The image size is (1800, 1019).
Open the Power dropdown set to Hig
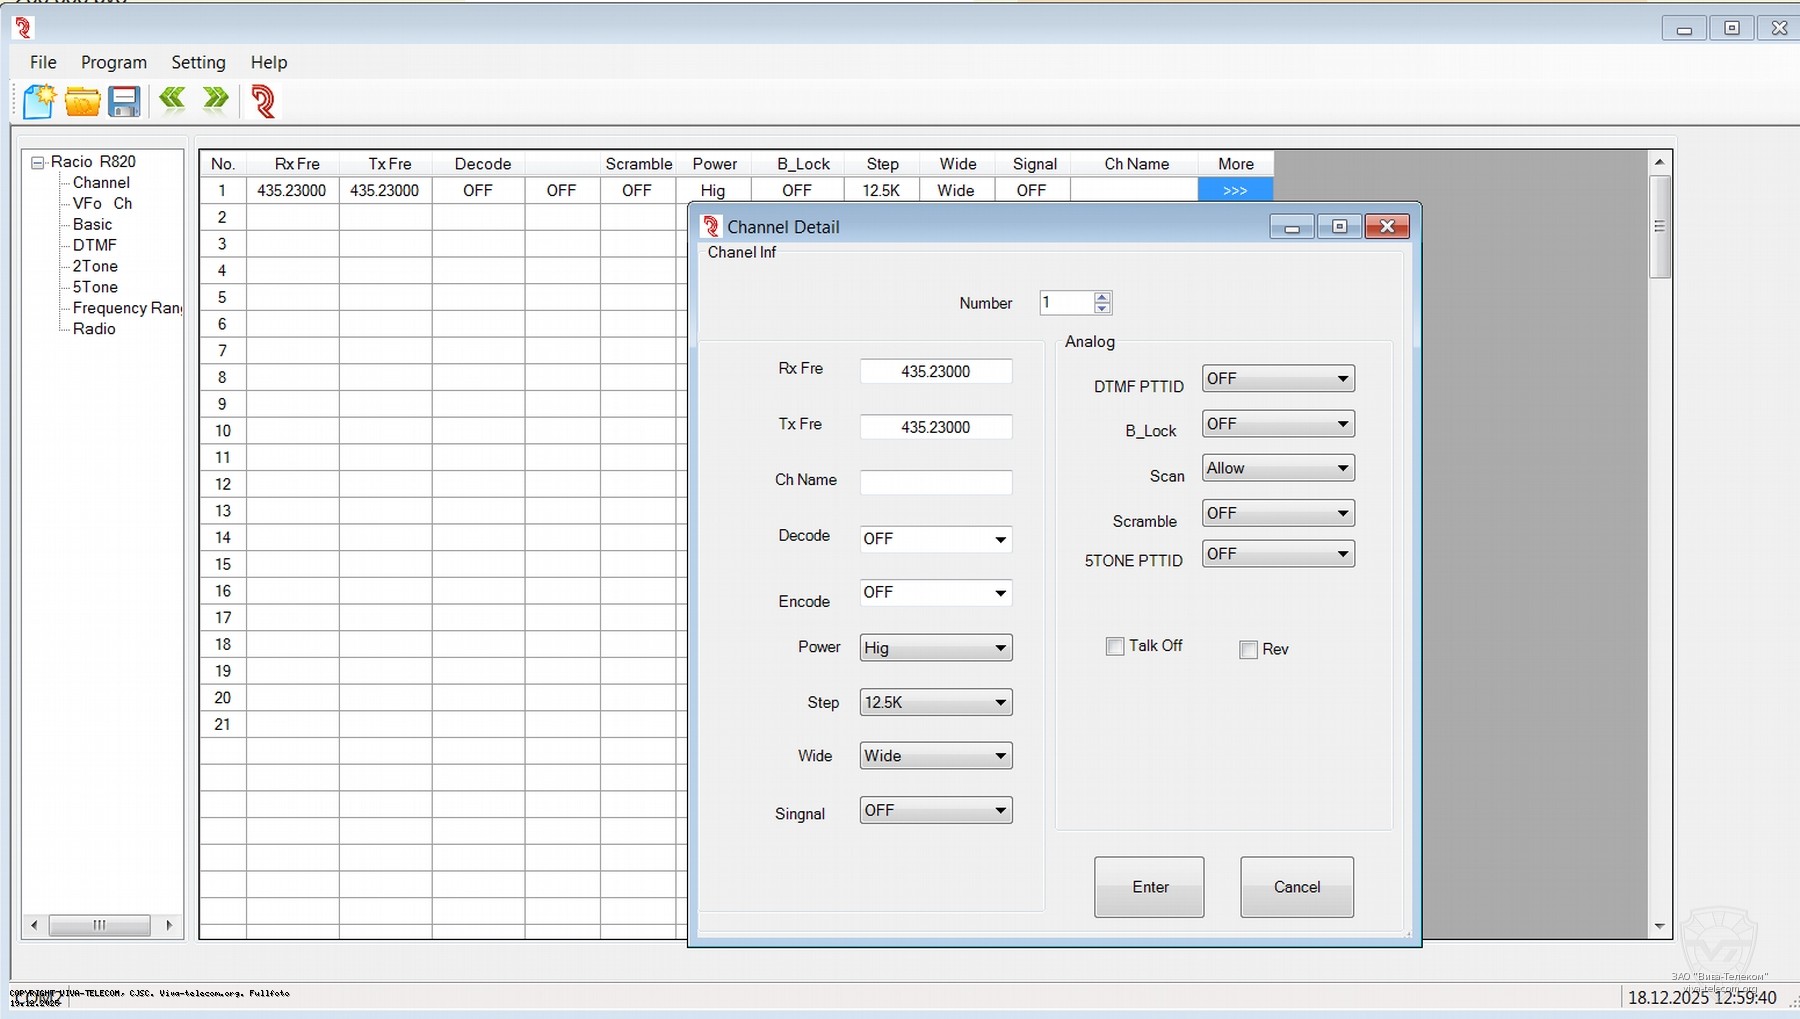pos(935,648)
